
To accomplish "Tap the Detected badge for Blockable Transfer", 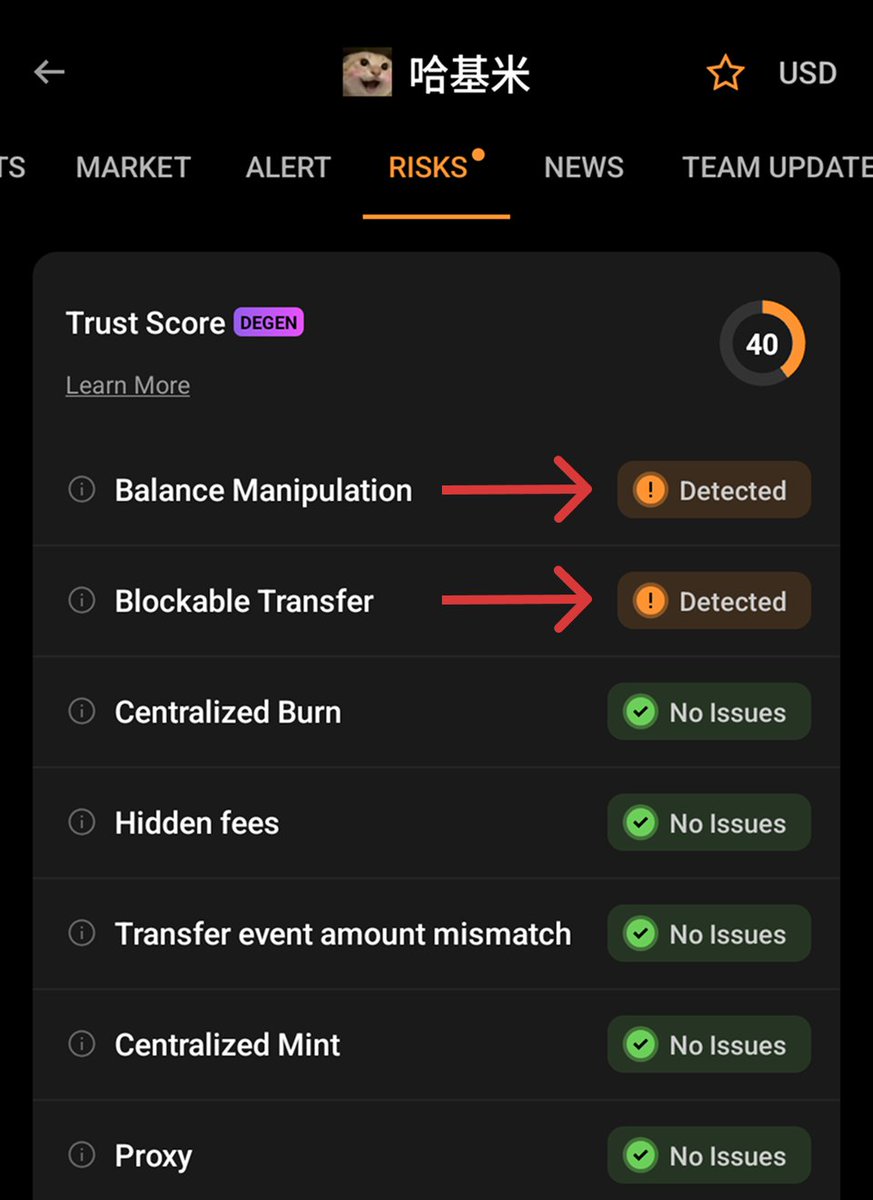I will pos(714,601).
